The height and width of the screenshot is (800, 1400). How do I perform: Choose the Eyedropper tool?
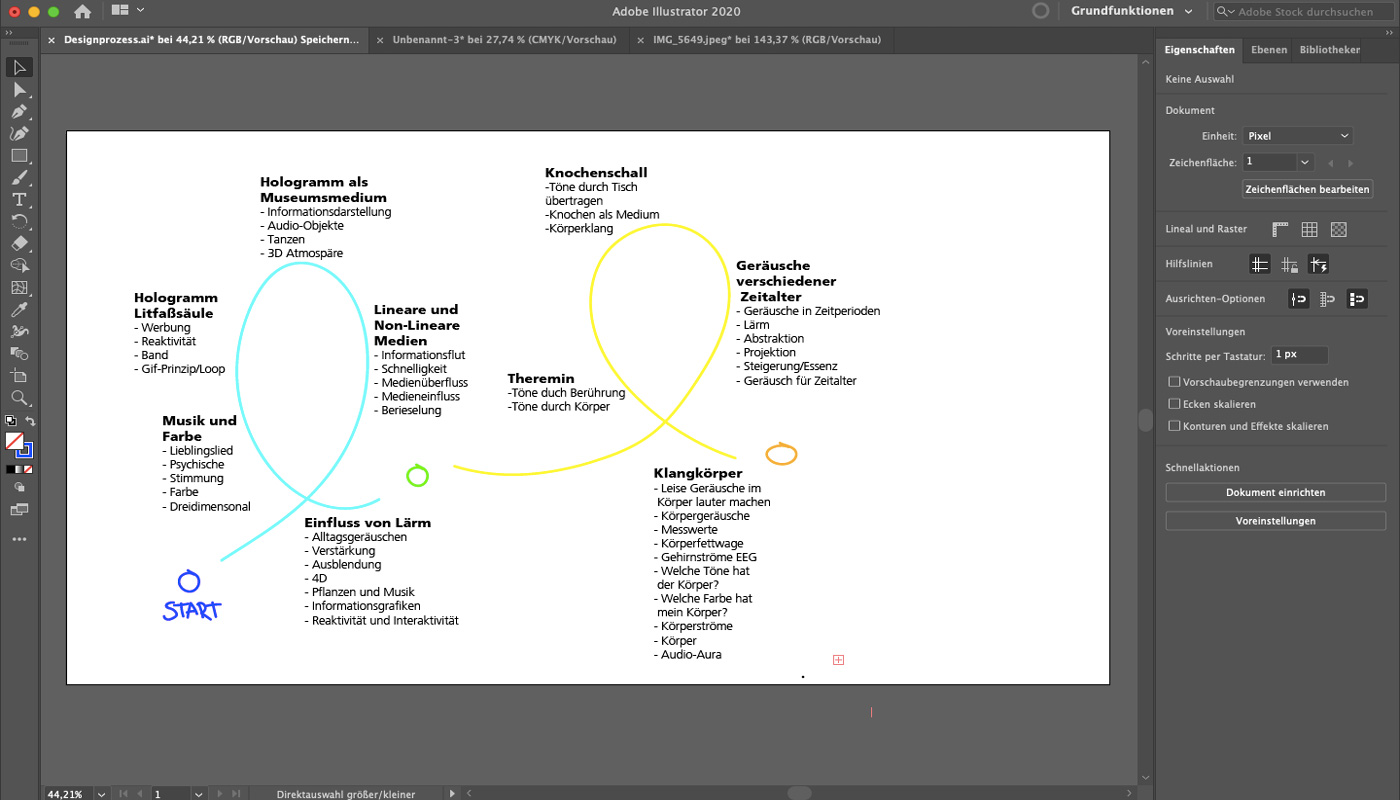pyautogui.click(x=19, y=310)
